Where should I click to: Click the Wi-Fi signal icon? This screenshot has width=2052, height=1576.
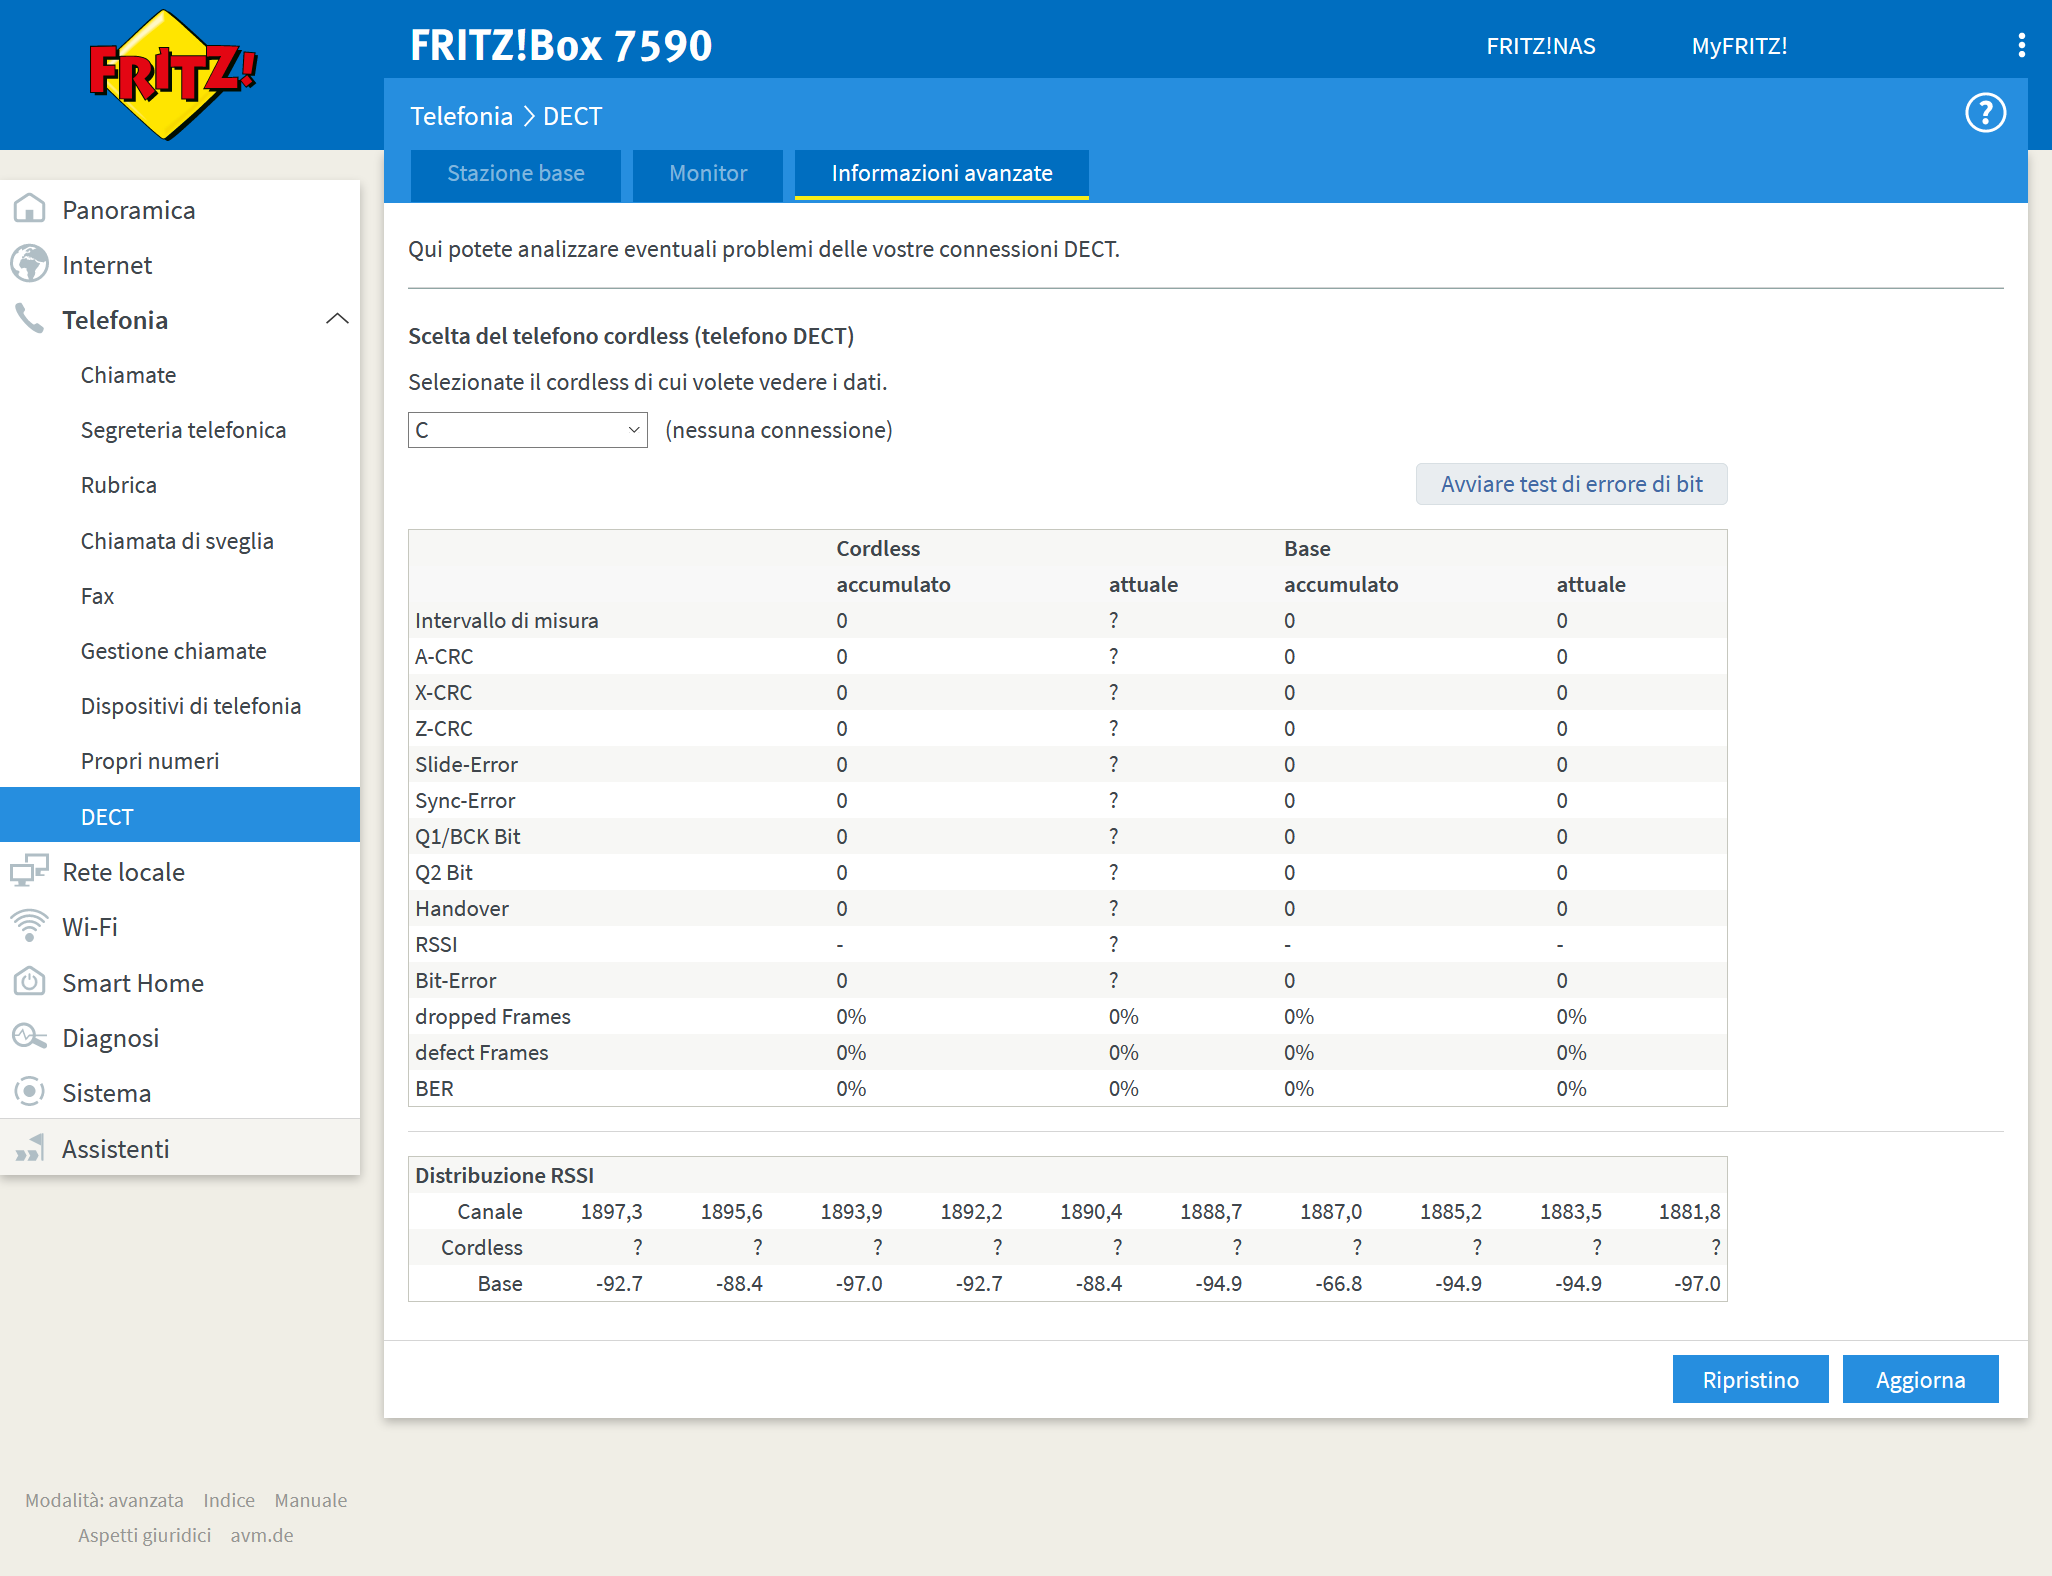coord(29,926)
